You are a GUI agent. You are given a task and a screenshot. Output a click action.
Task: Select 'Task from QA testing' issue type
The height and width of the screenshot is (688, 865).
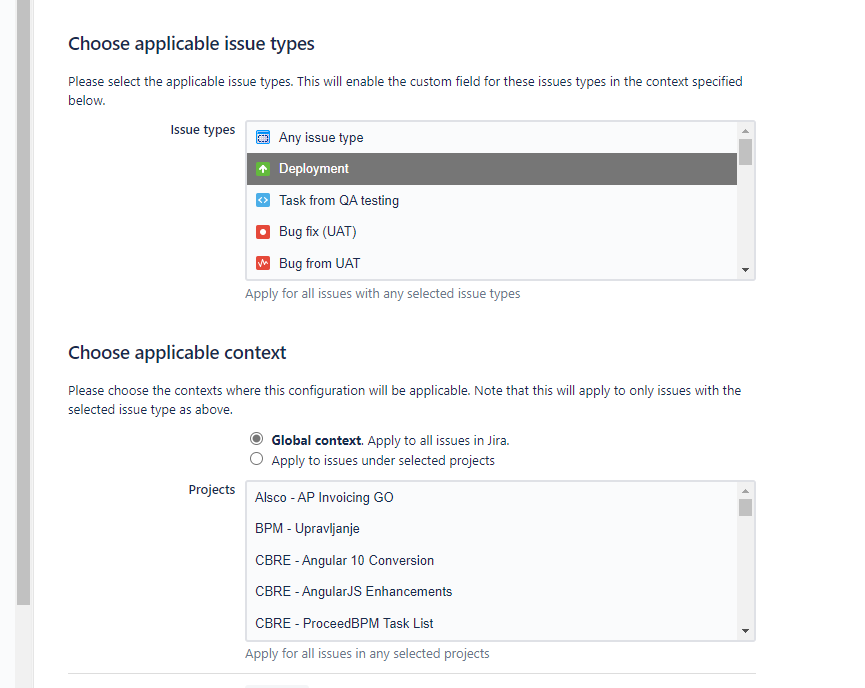point(492,200)
